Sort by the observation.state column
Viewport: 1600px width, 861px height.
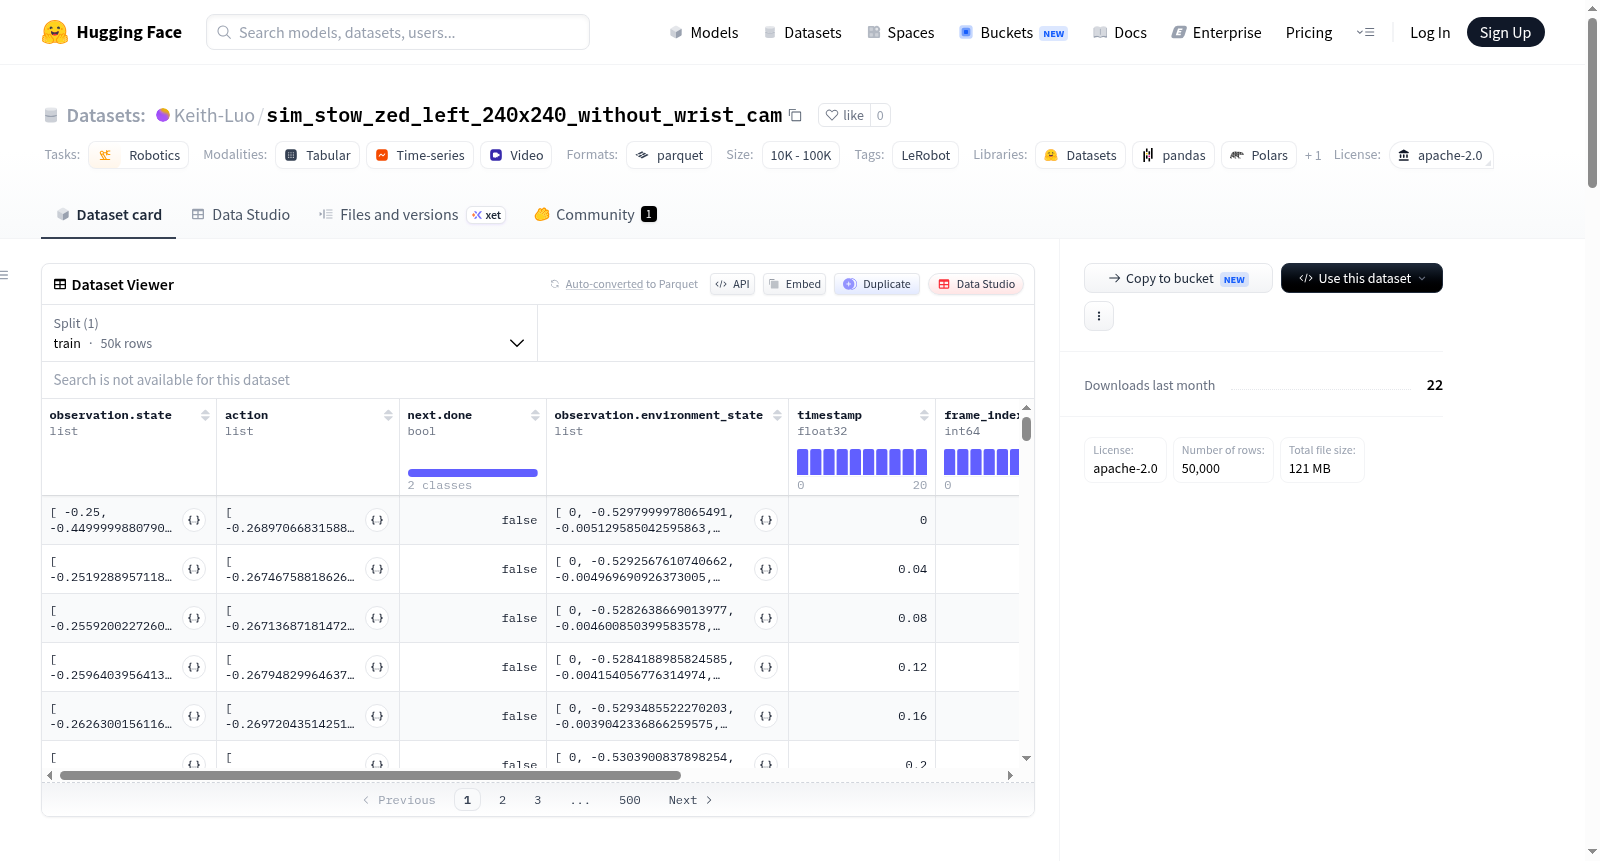(x=205, y=415)
